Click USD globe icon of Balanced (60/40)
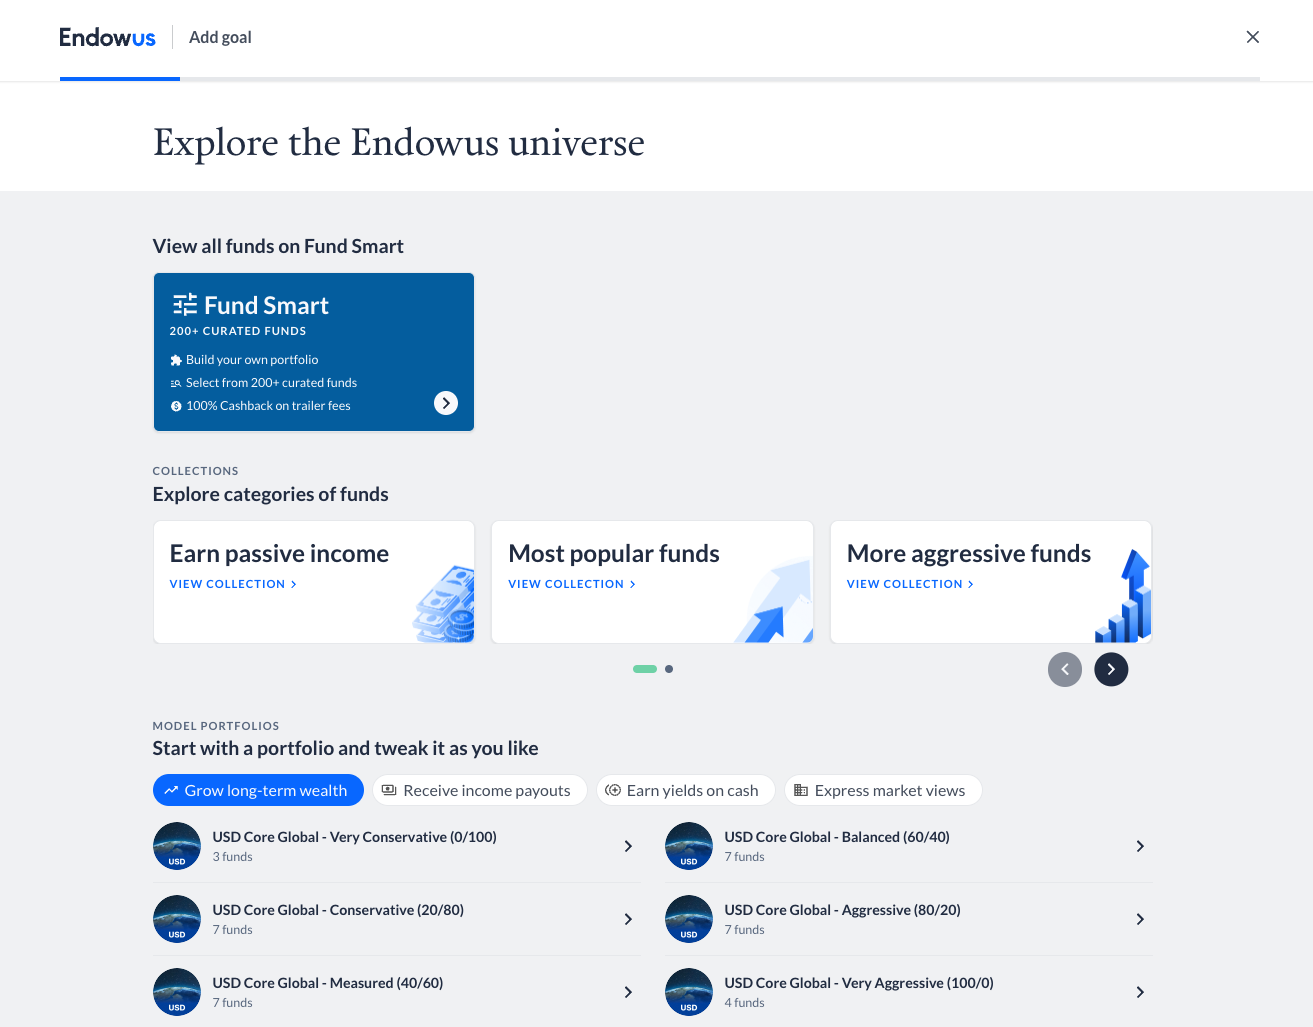The height and width of the screenshot is (1027, 1313). tap(689, 846)
